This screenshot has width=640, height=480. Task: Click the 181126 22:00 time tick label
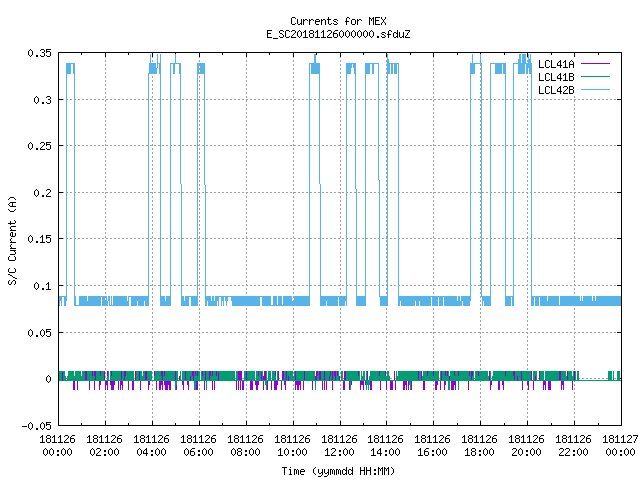(573, 446)
